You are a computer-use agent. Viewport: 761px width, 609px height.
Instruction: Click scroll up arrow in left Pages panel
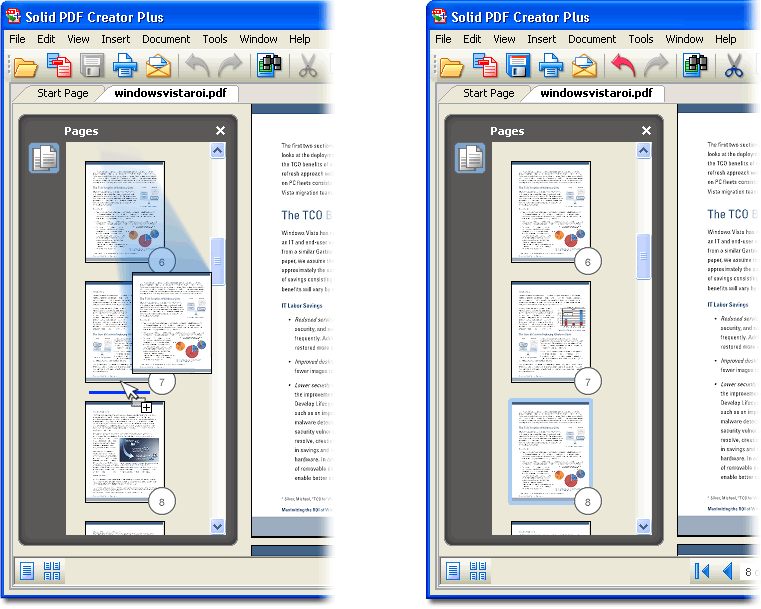pos(217,152)
